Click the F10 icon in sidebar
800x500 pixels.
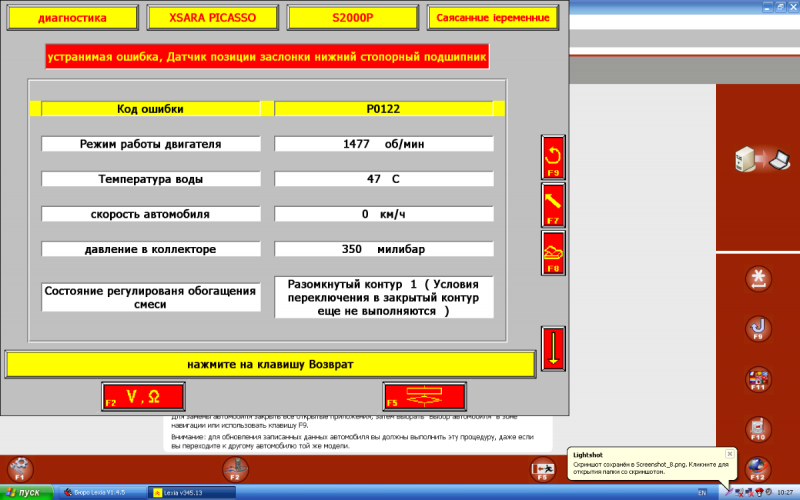[x=758, y=430]
